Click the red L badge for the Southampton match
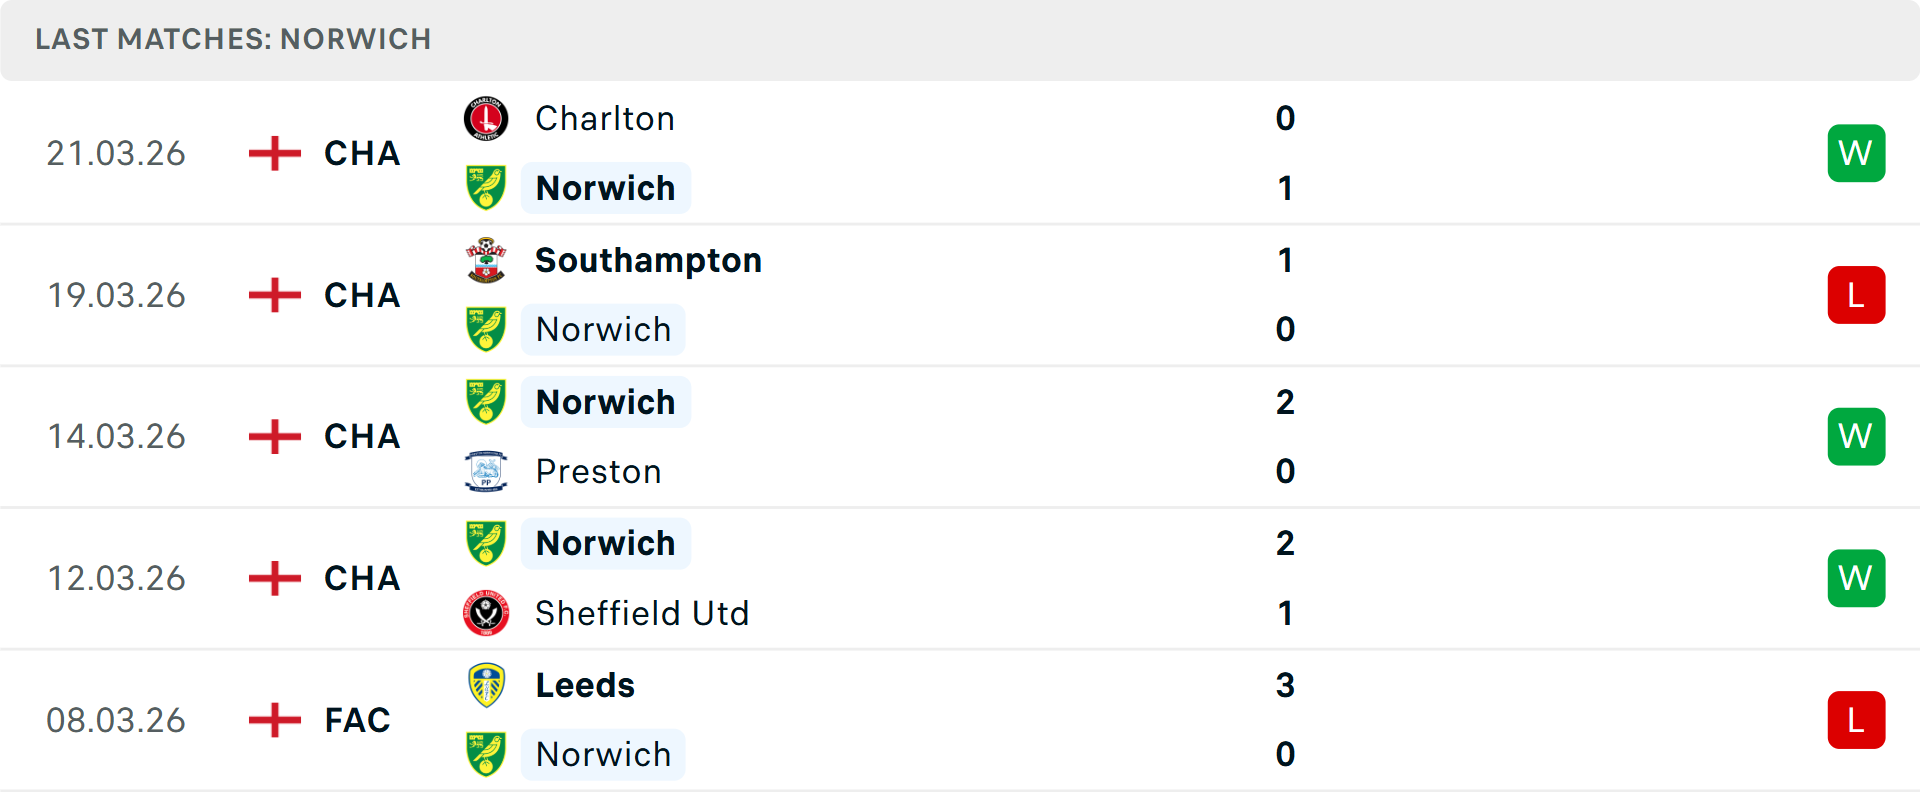The width and height of the screenshot is (1920, 792). [x=1856, y=294]
